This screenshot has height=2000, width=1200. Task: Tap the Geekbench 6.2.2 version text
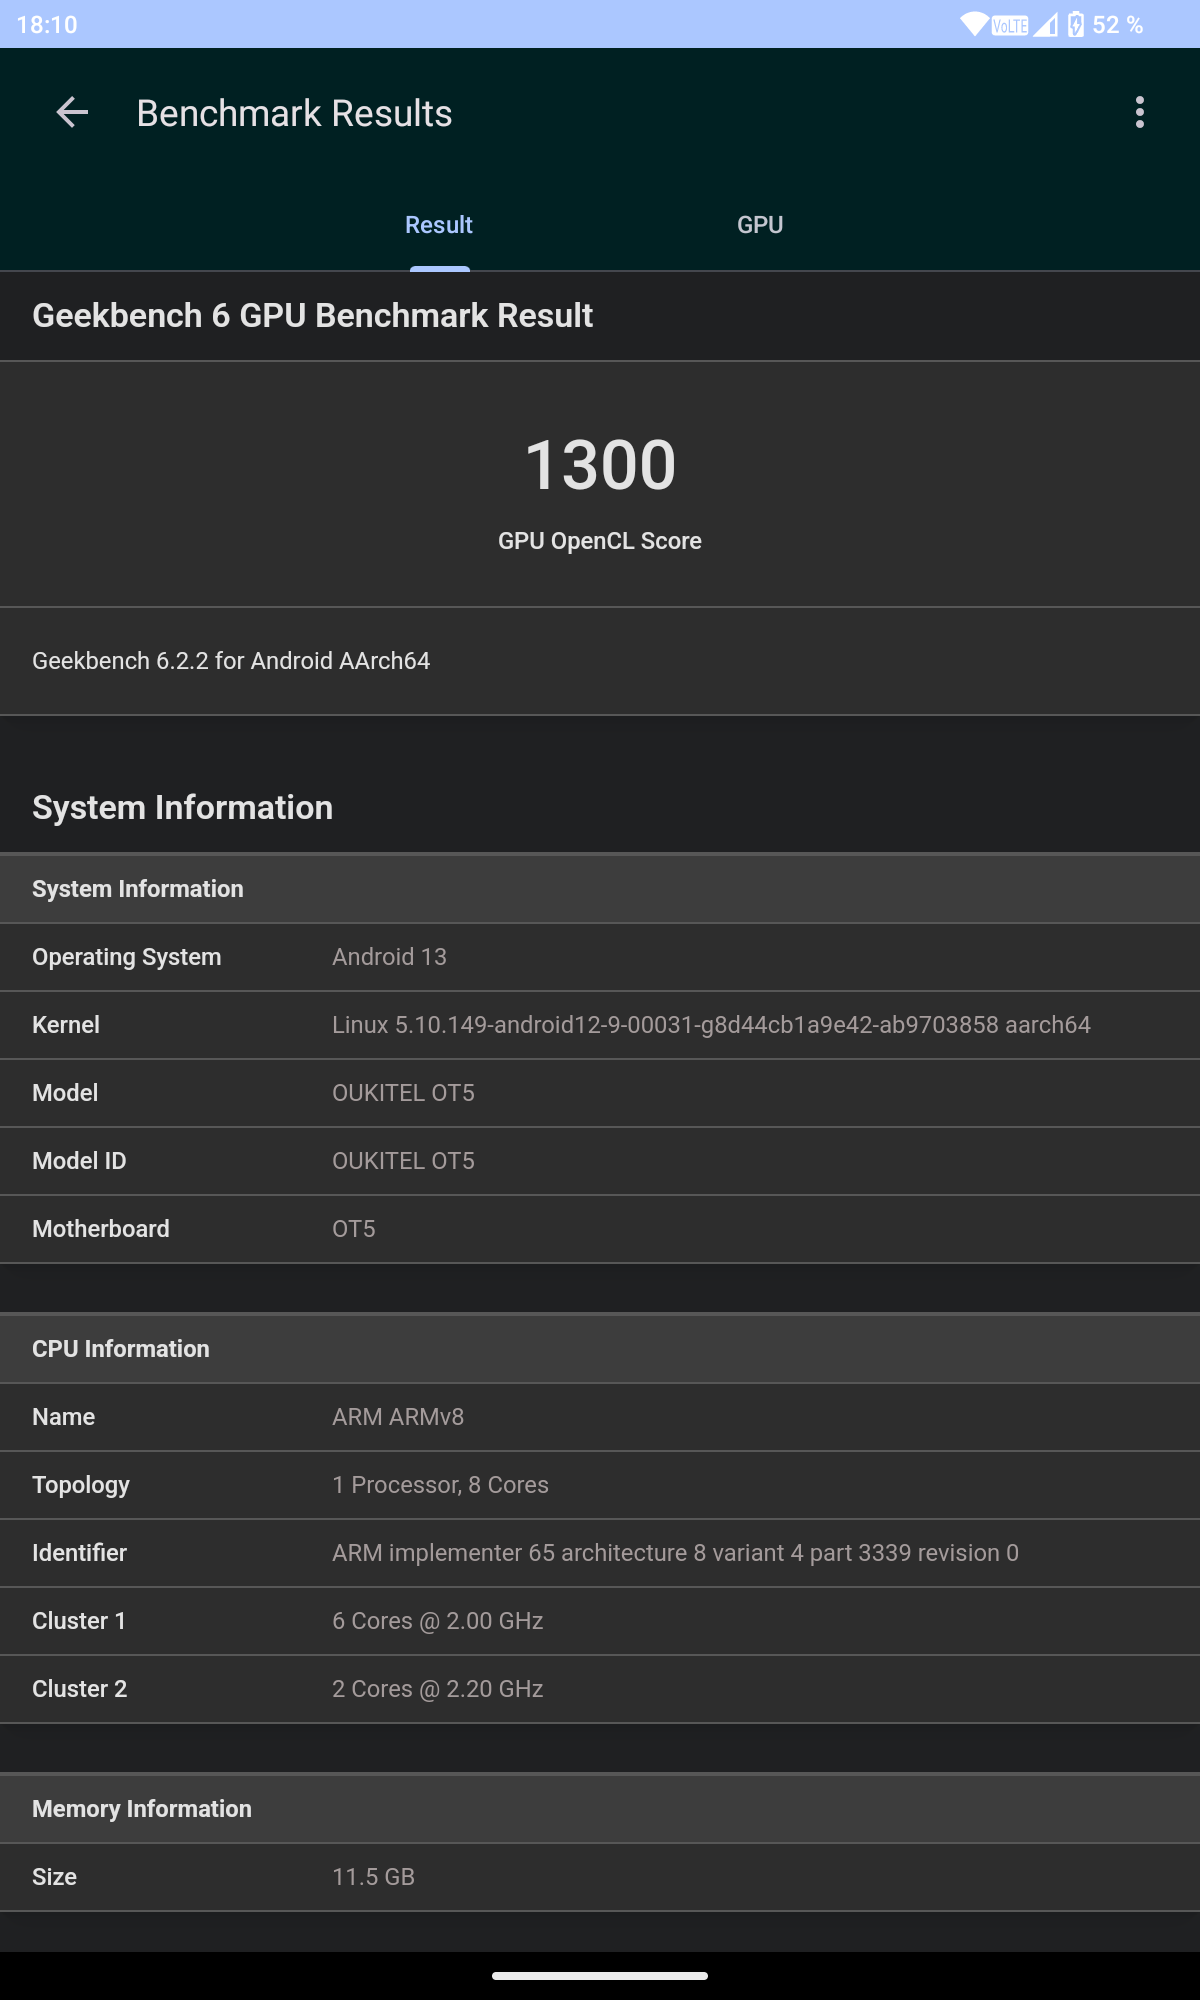click(231, 661)
